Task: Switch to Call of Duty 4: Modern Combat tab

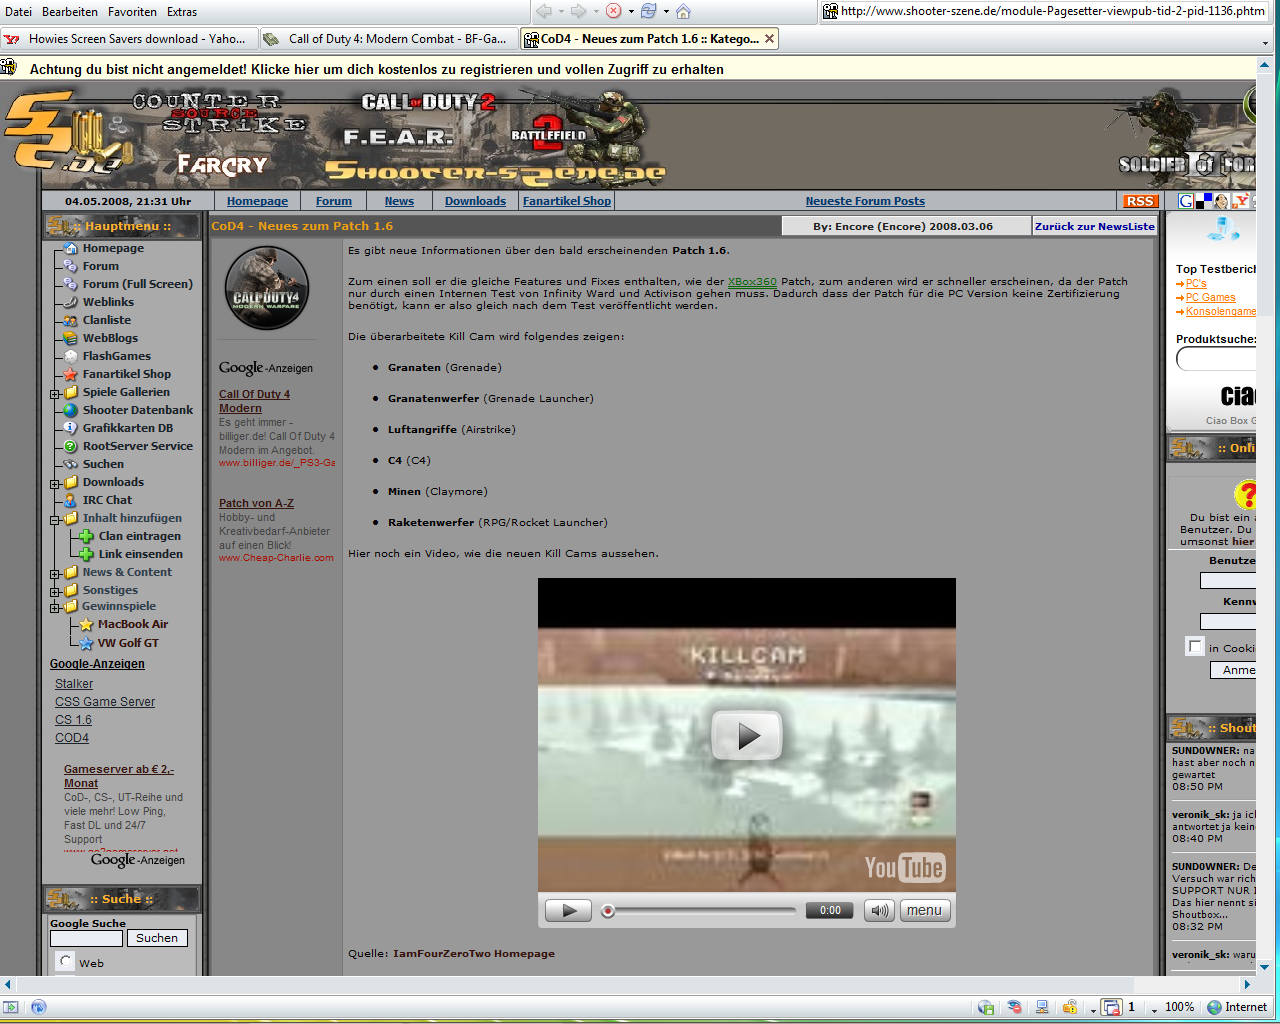Action: pyautogui.click(x=388, y=39)
